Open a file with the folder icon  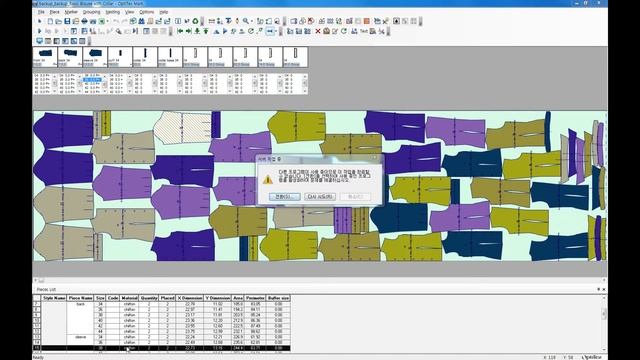tap(58, 21)
